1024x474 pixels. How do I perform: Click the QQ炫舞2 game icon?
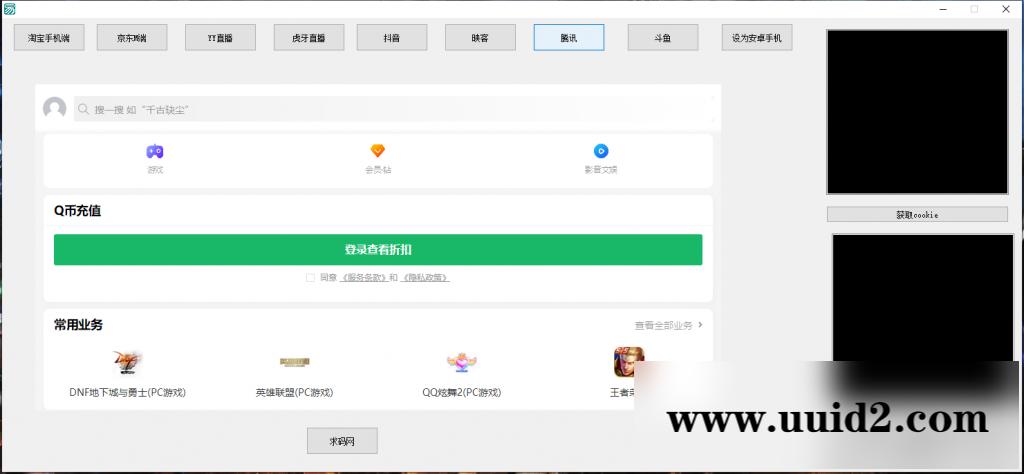[x=462, y=362]
